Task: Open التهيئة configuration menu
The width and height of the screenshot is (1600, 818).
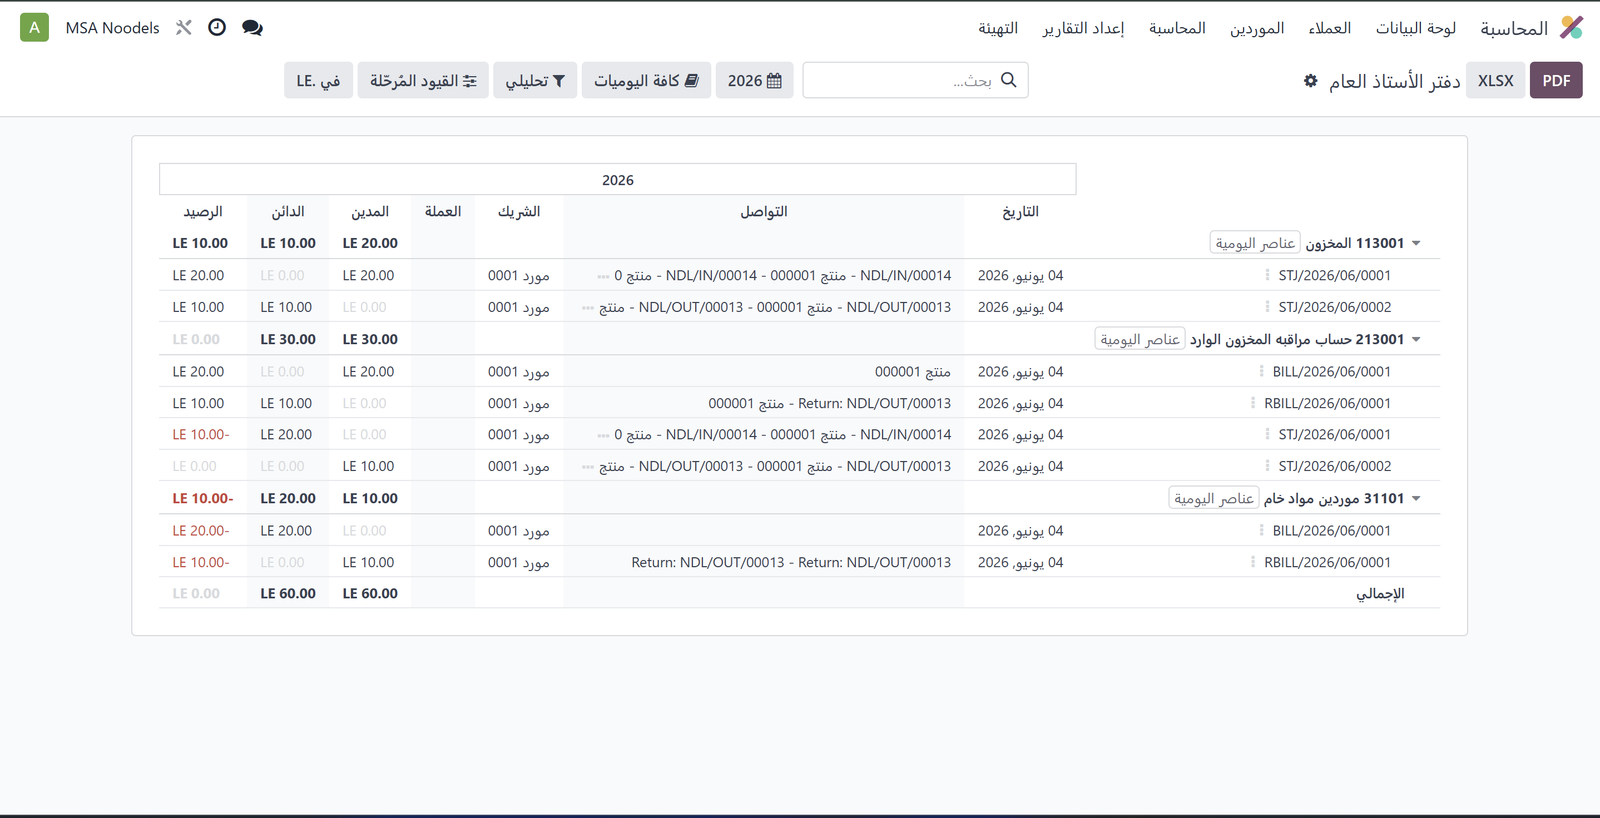Action: [x=998, y=28]
